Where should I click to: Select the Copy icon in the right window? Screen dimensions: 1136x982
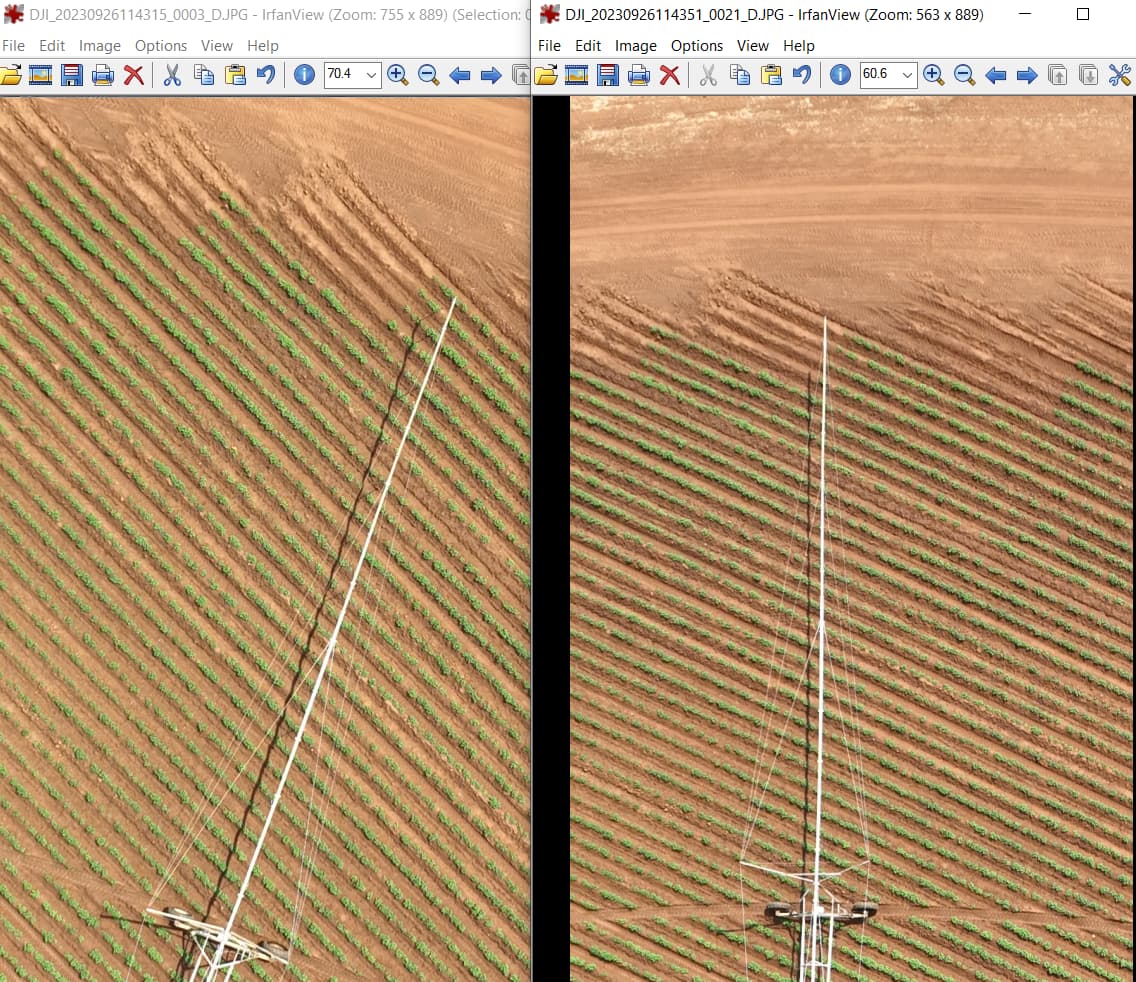(740, 75)
